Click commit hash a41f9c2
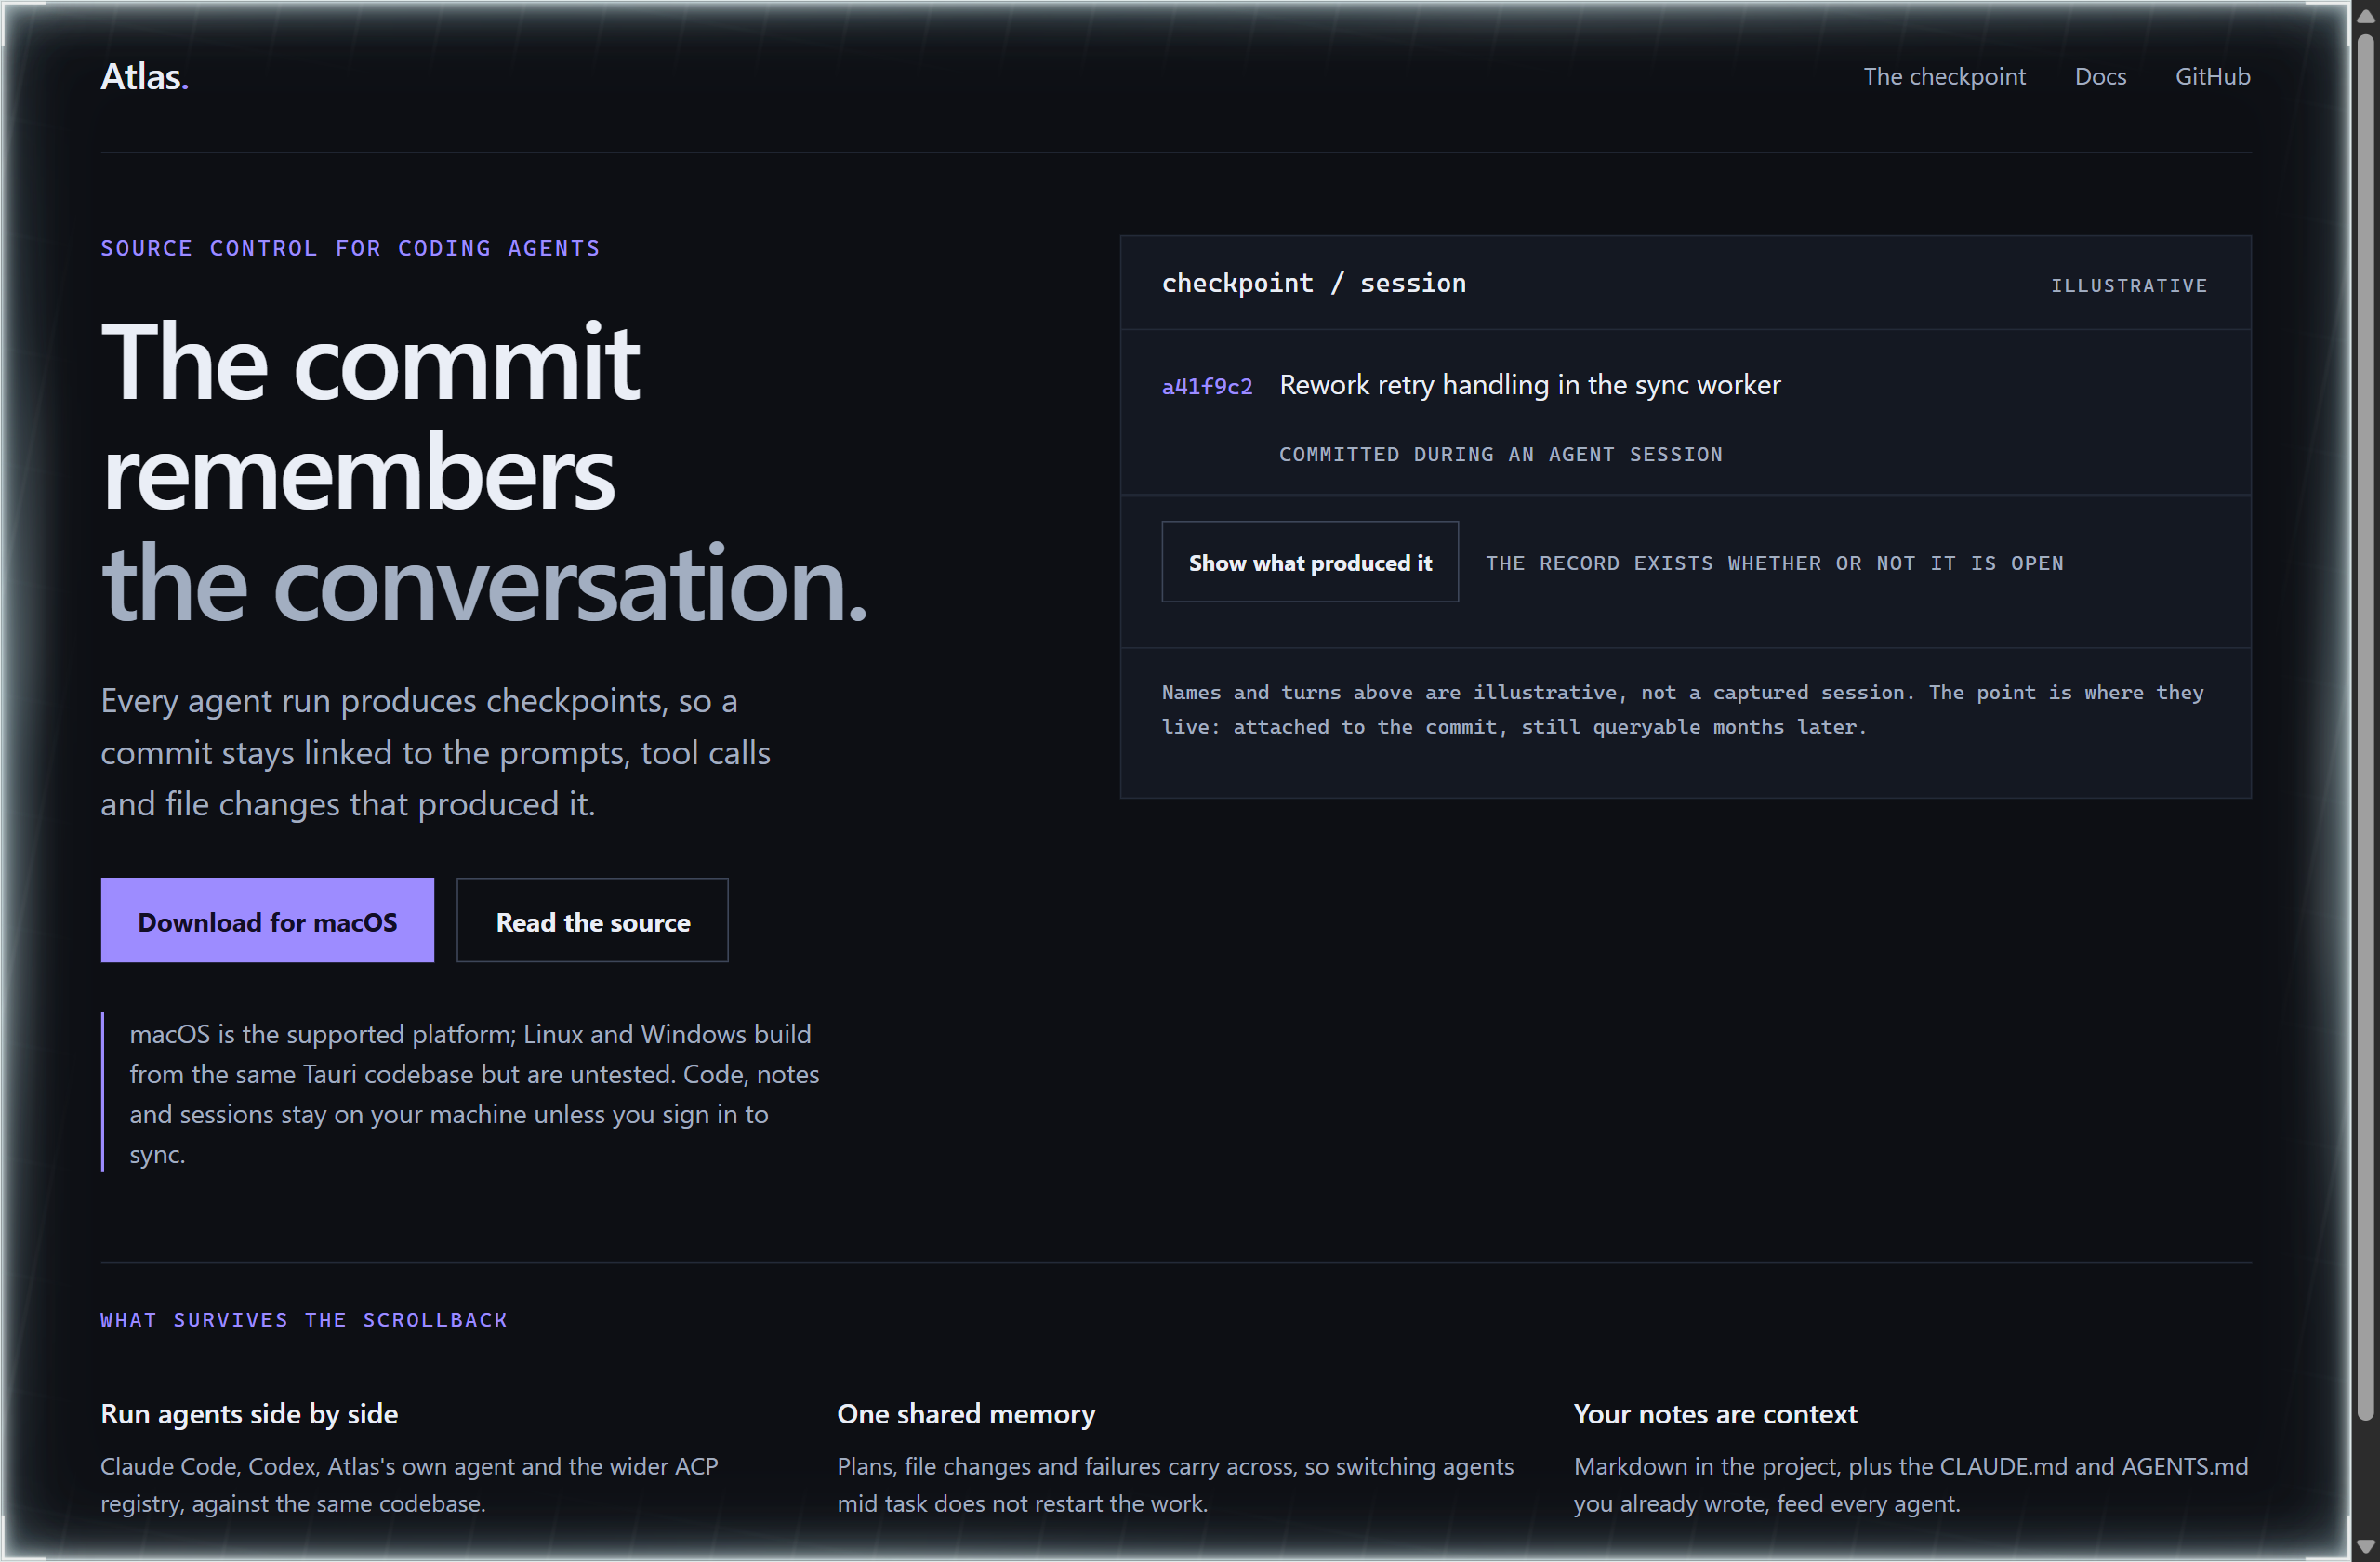 [x=1206, y=386]
